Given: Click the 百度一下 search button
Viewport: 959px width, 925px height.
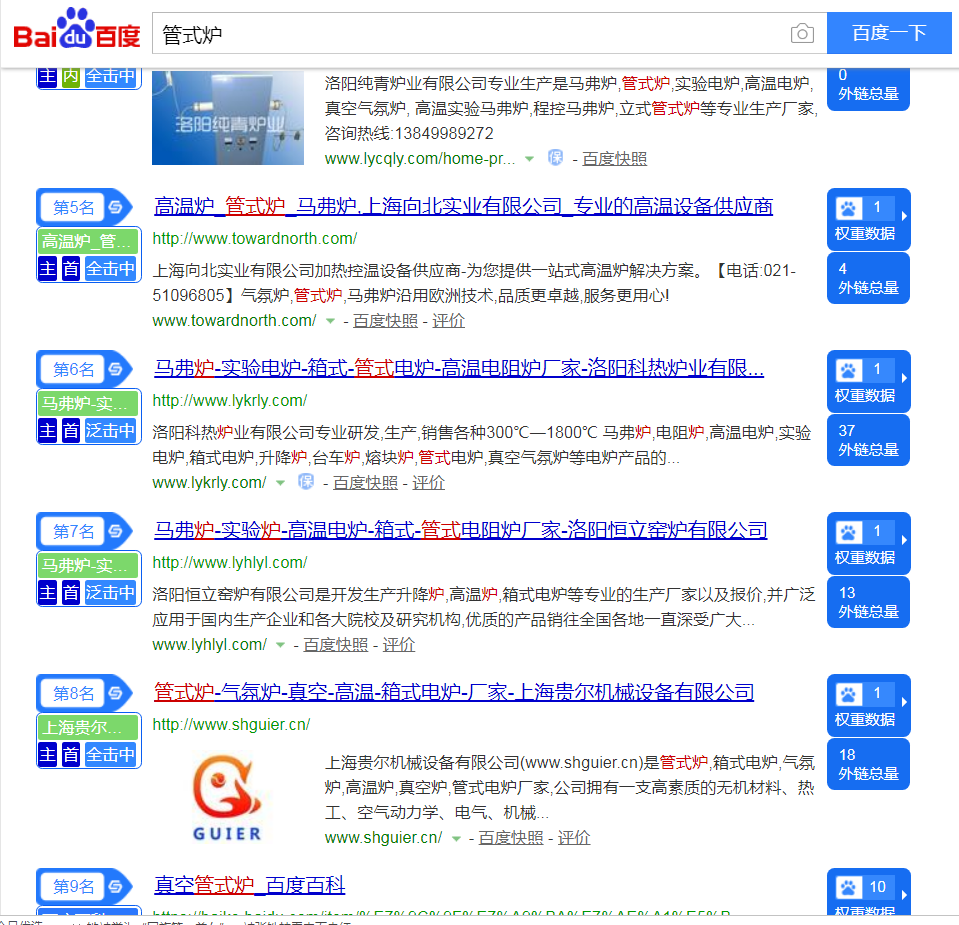Looking at the screenshot, I should coord(889,33).
